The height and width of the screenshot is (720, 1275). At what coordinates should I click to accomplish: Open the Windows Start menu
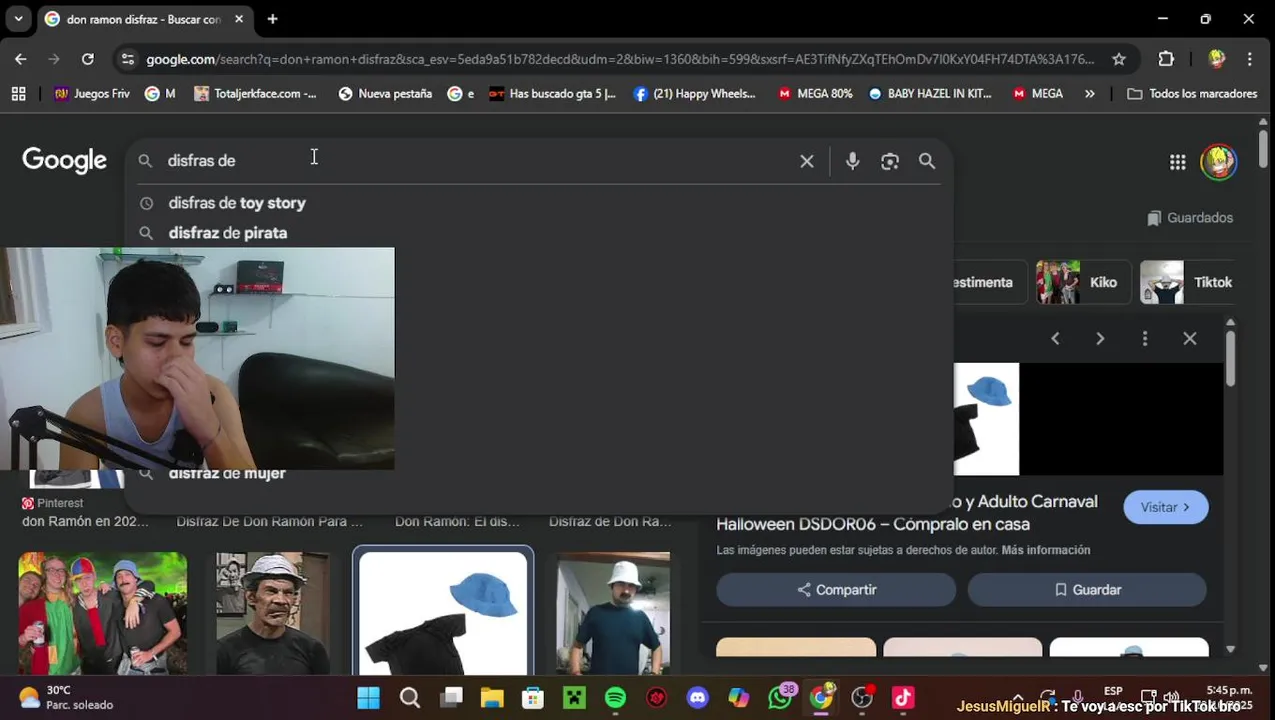click(x=368, y=697)
